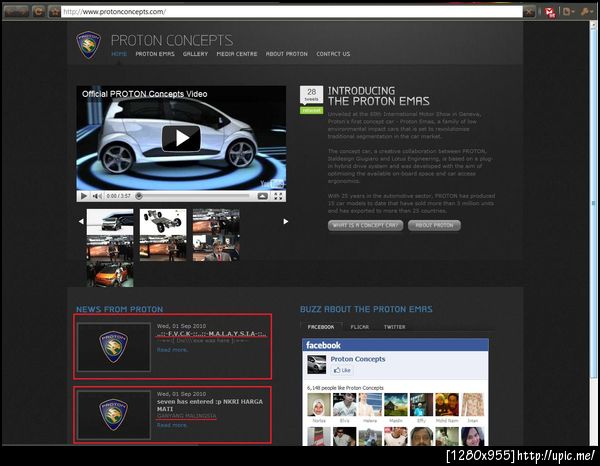The height and width of the screenshot is (466, 600).
Task: Switch to the FLICKR buzz tab
Action: (x=360, y=327)
